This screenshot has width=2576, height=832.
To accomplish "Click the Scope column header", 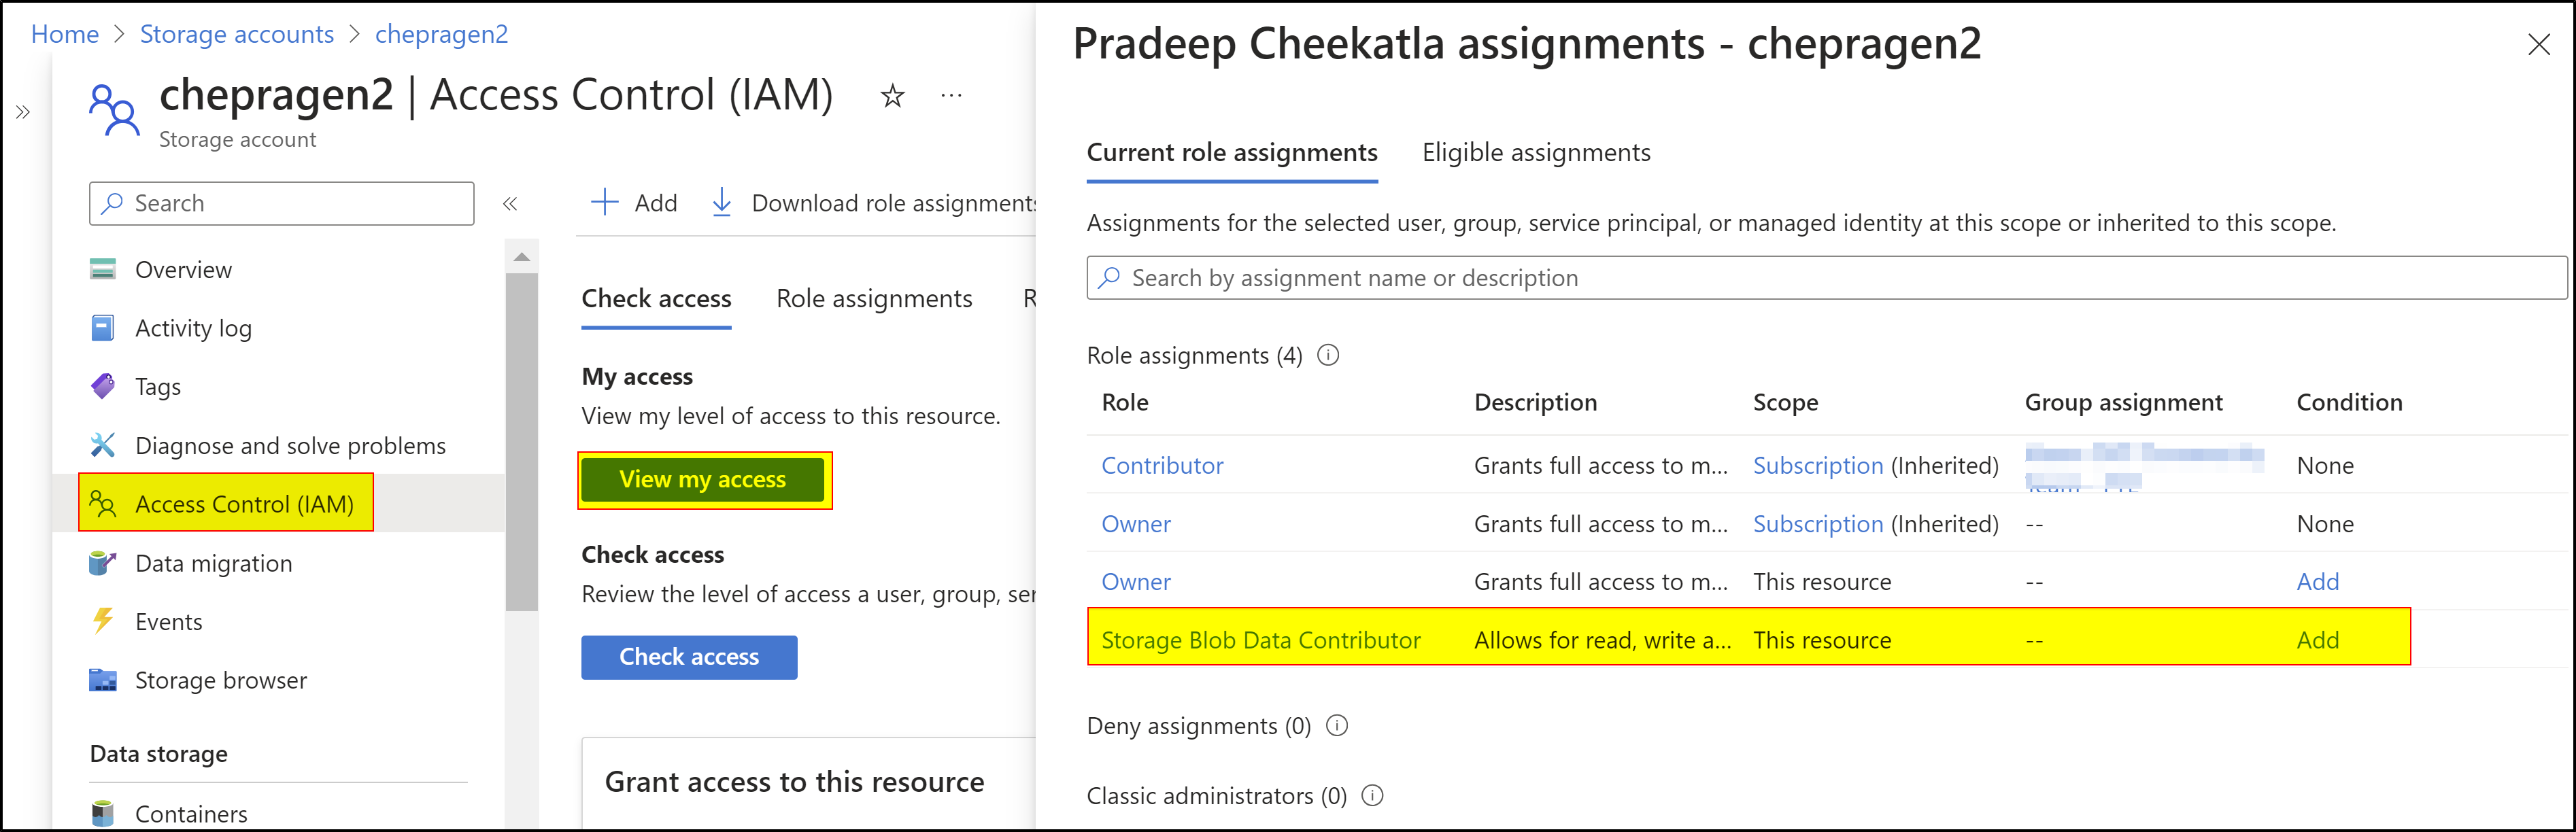I will click(1785, 402).
